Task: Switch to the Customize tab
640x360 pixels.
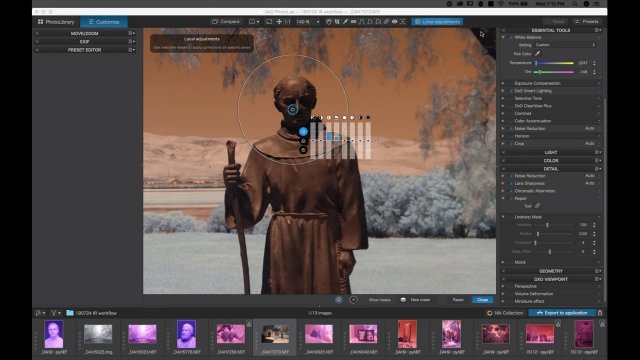Action: (x=104, y=22)
